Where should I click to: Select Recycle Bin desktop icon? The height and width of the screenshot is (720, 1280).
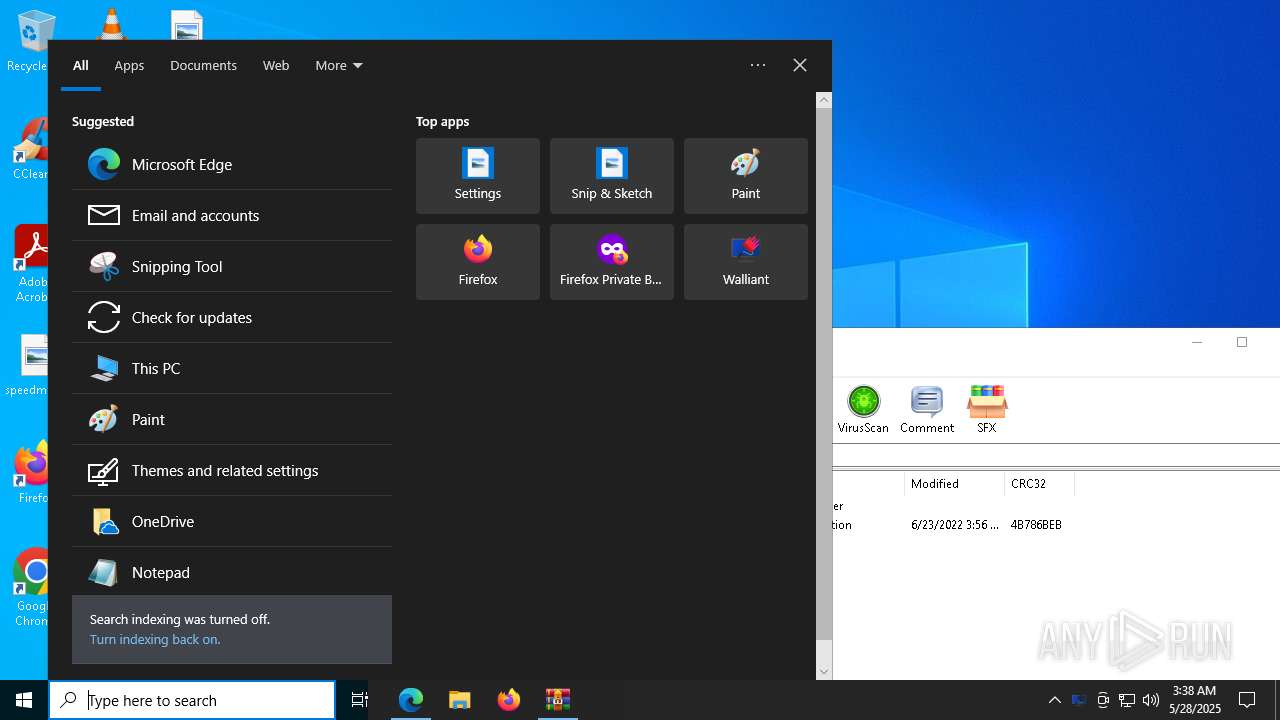pos(28,42)
